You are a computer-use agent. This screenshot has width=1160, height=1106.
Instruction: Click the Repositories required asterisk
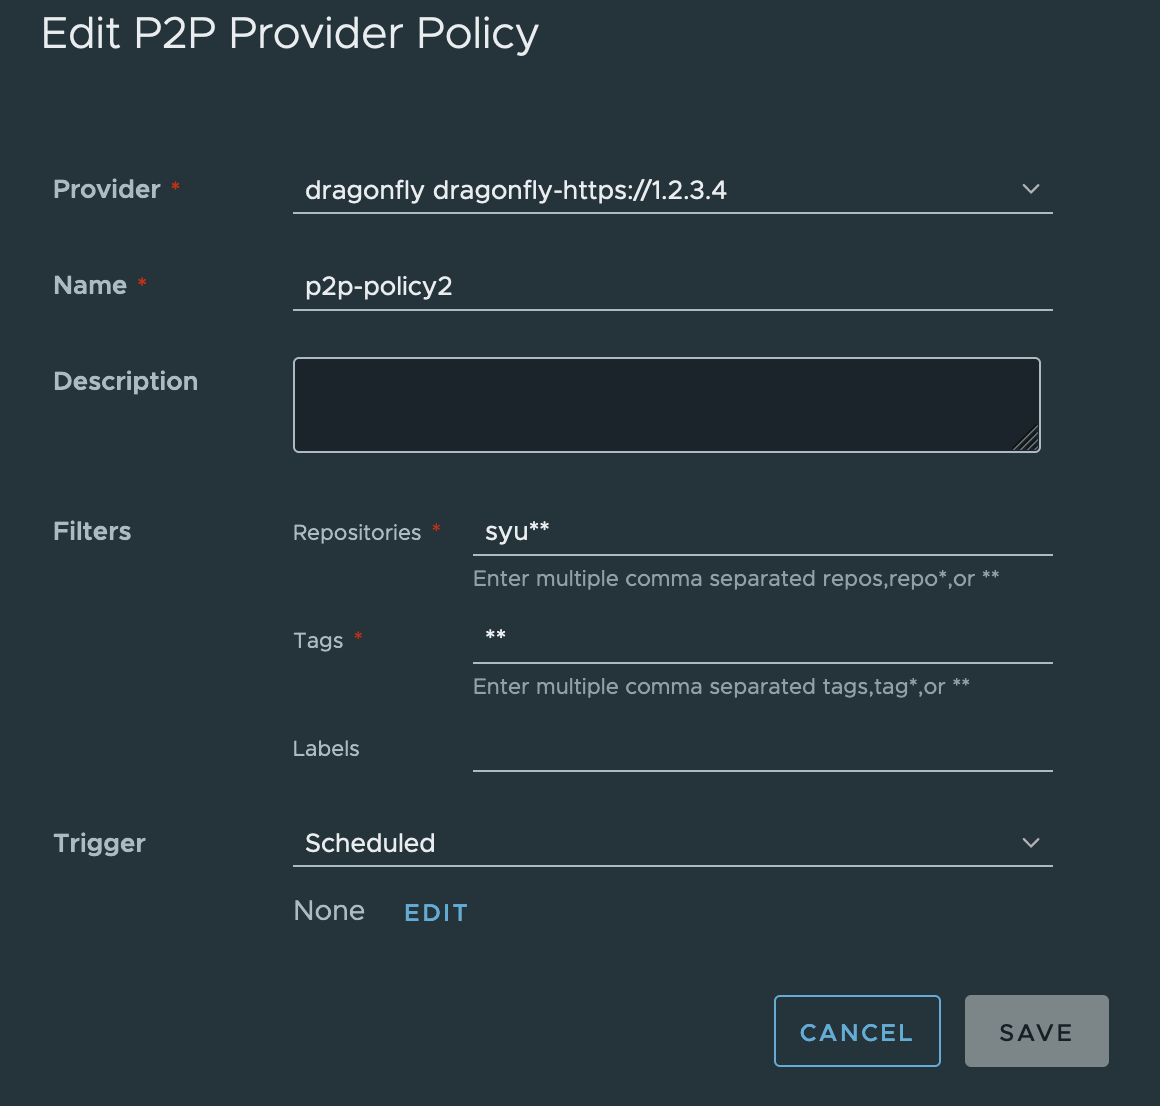(x=437, y=529)
